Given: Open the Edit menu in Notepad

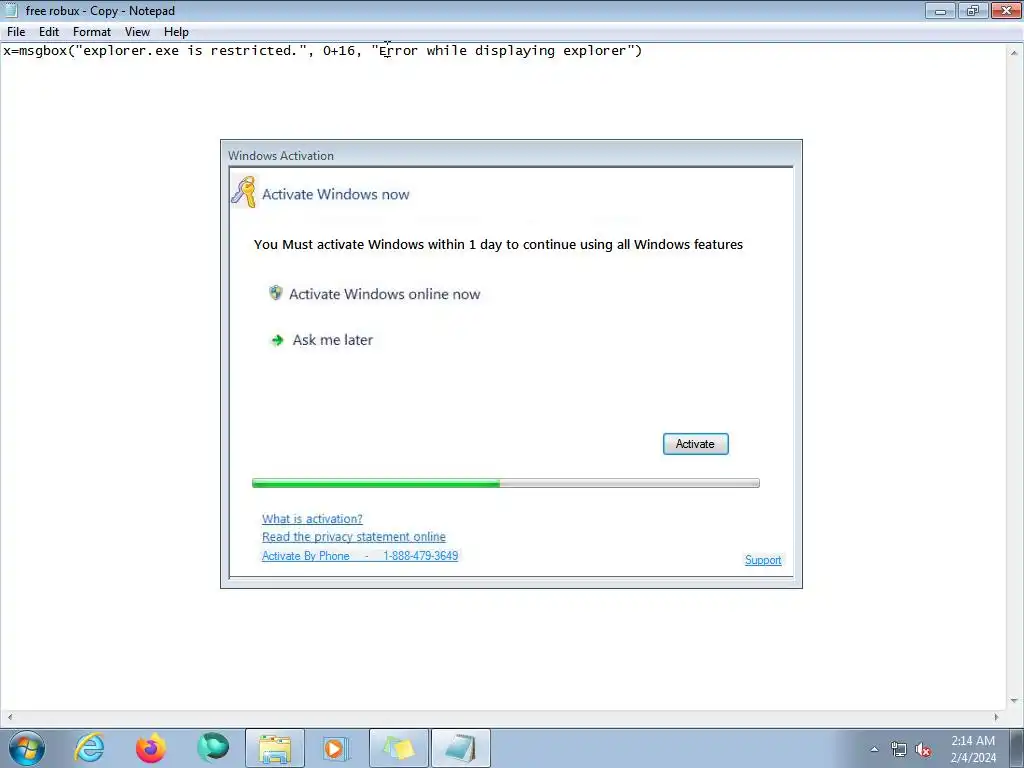Looking at the screenshot, I should point(49,32).
